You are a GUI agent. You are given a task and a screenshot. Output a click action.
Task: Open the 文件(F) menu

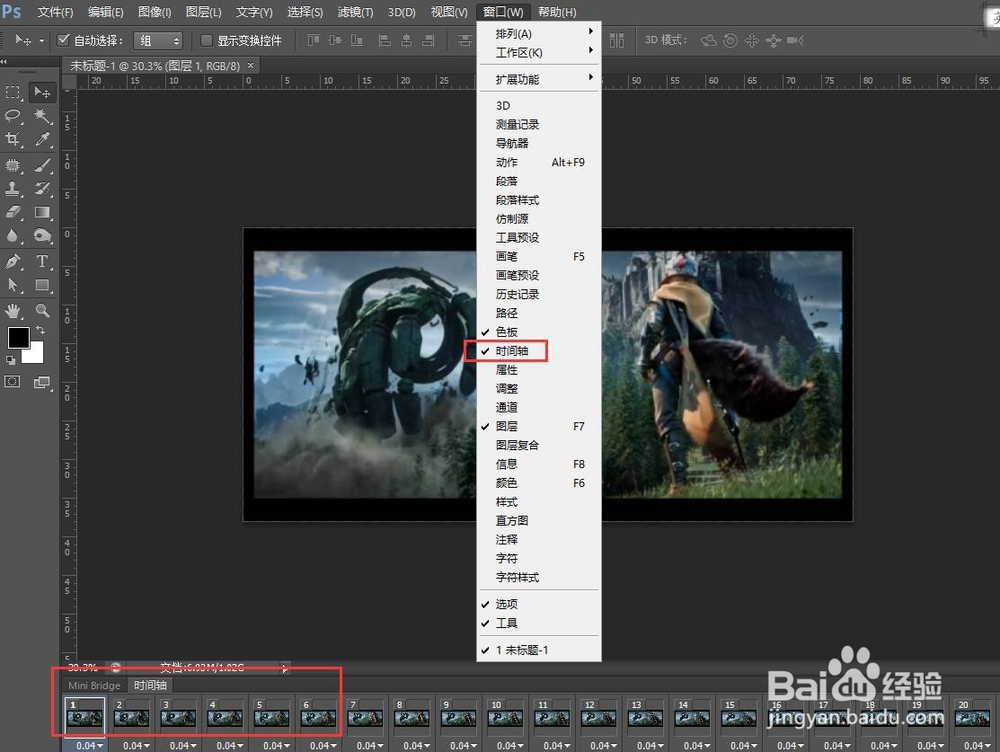click(55, 12)
